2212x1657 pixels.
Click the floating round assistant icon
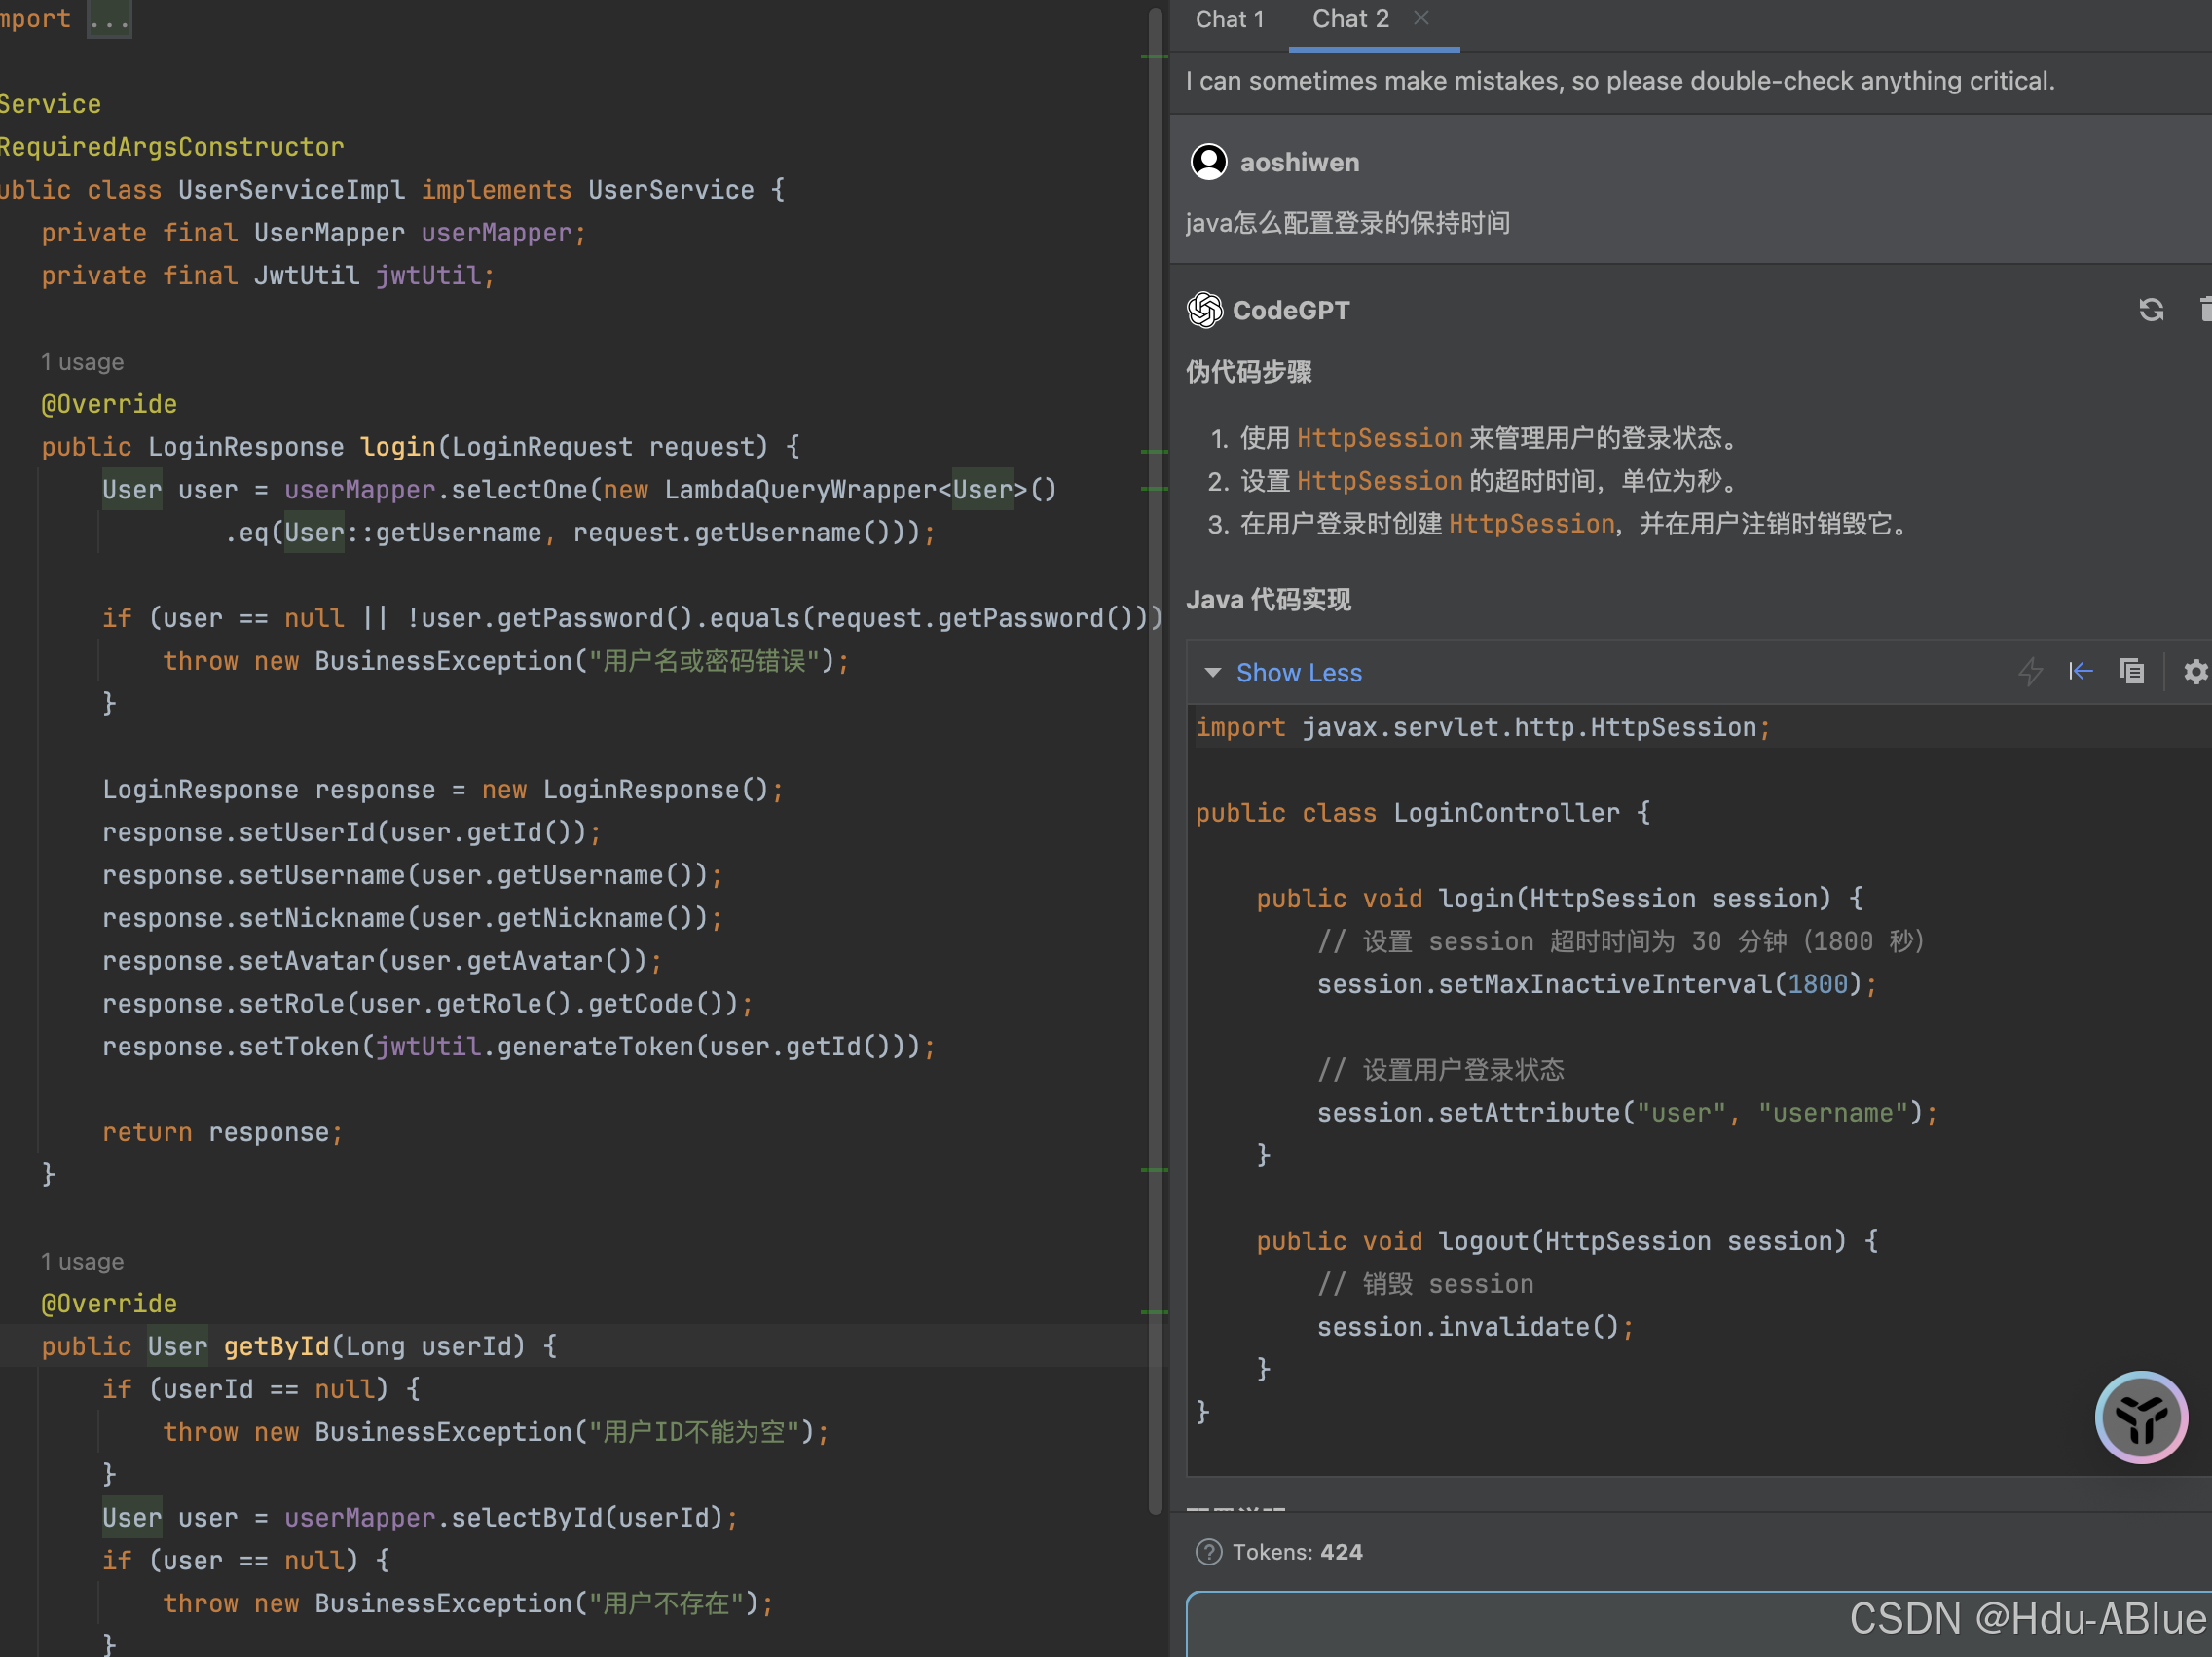click(x=2140, y=1417)
